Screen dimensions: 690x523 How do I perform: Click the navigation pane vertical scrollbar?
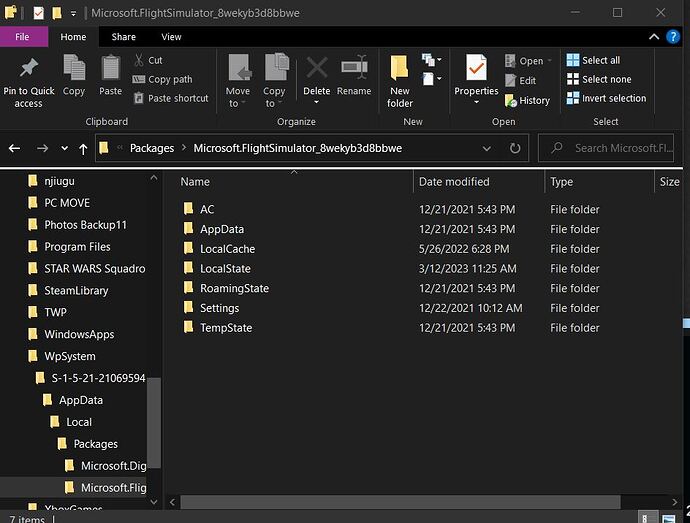pos(154,423)
